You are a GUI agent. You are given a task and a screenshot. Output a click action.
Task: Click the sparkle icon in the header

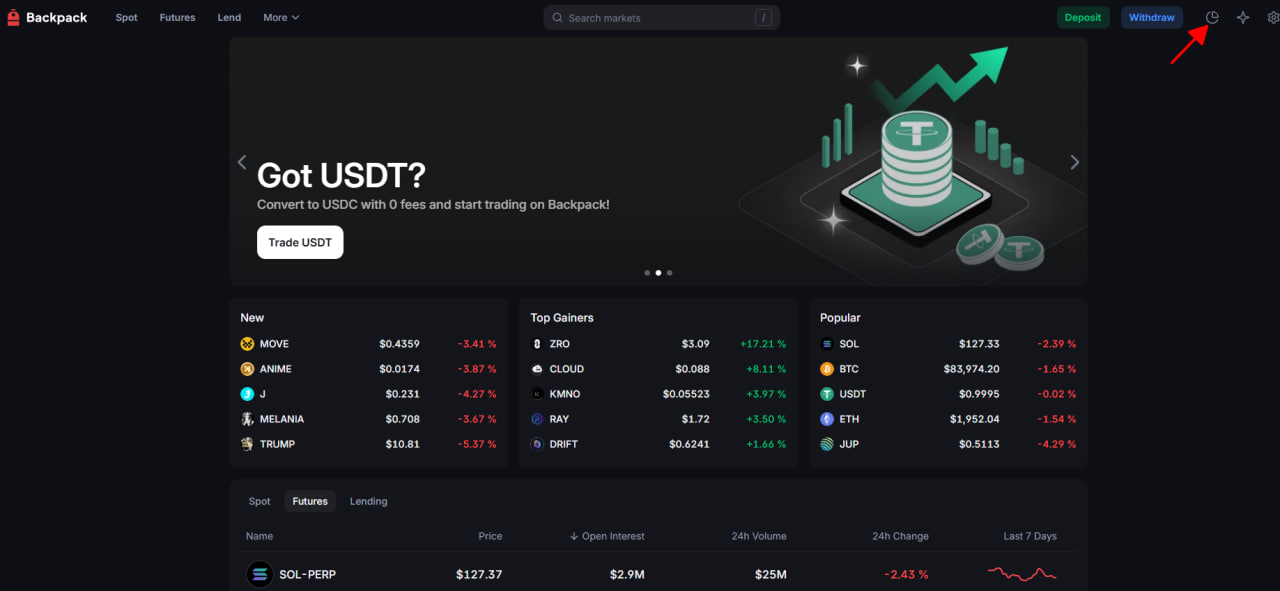[1243, 17]
